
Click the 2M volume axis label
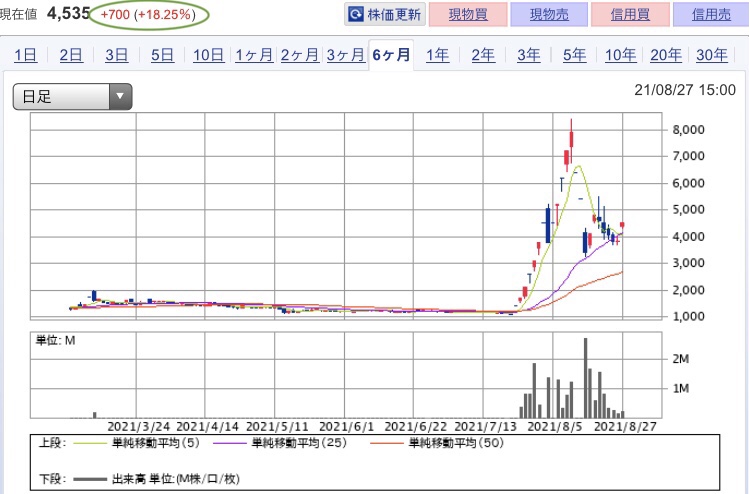[681, 359]
